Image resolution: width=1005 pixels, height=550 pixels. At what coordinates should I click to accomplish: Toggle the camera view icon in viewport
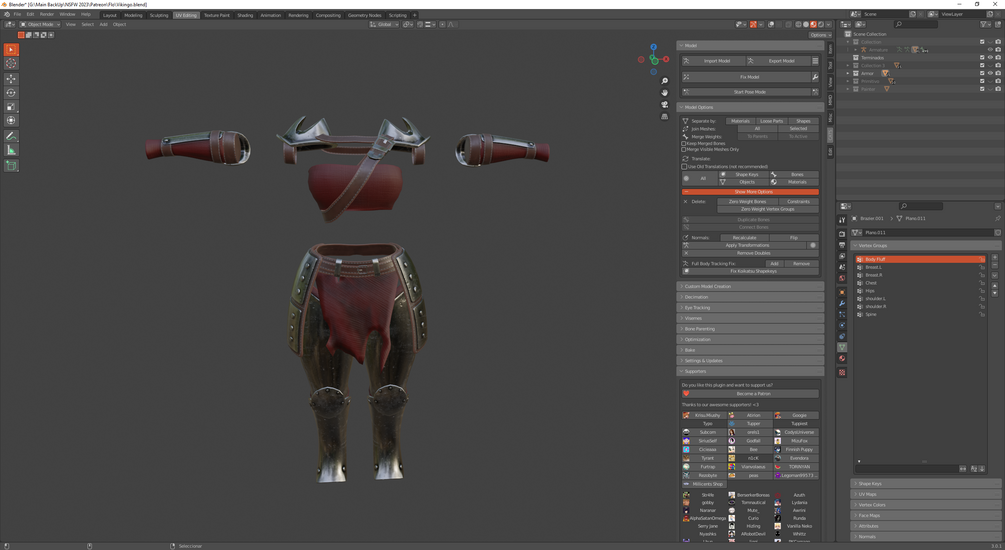coord(665,104)
